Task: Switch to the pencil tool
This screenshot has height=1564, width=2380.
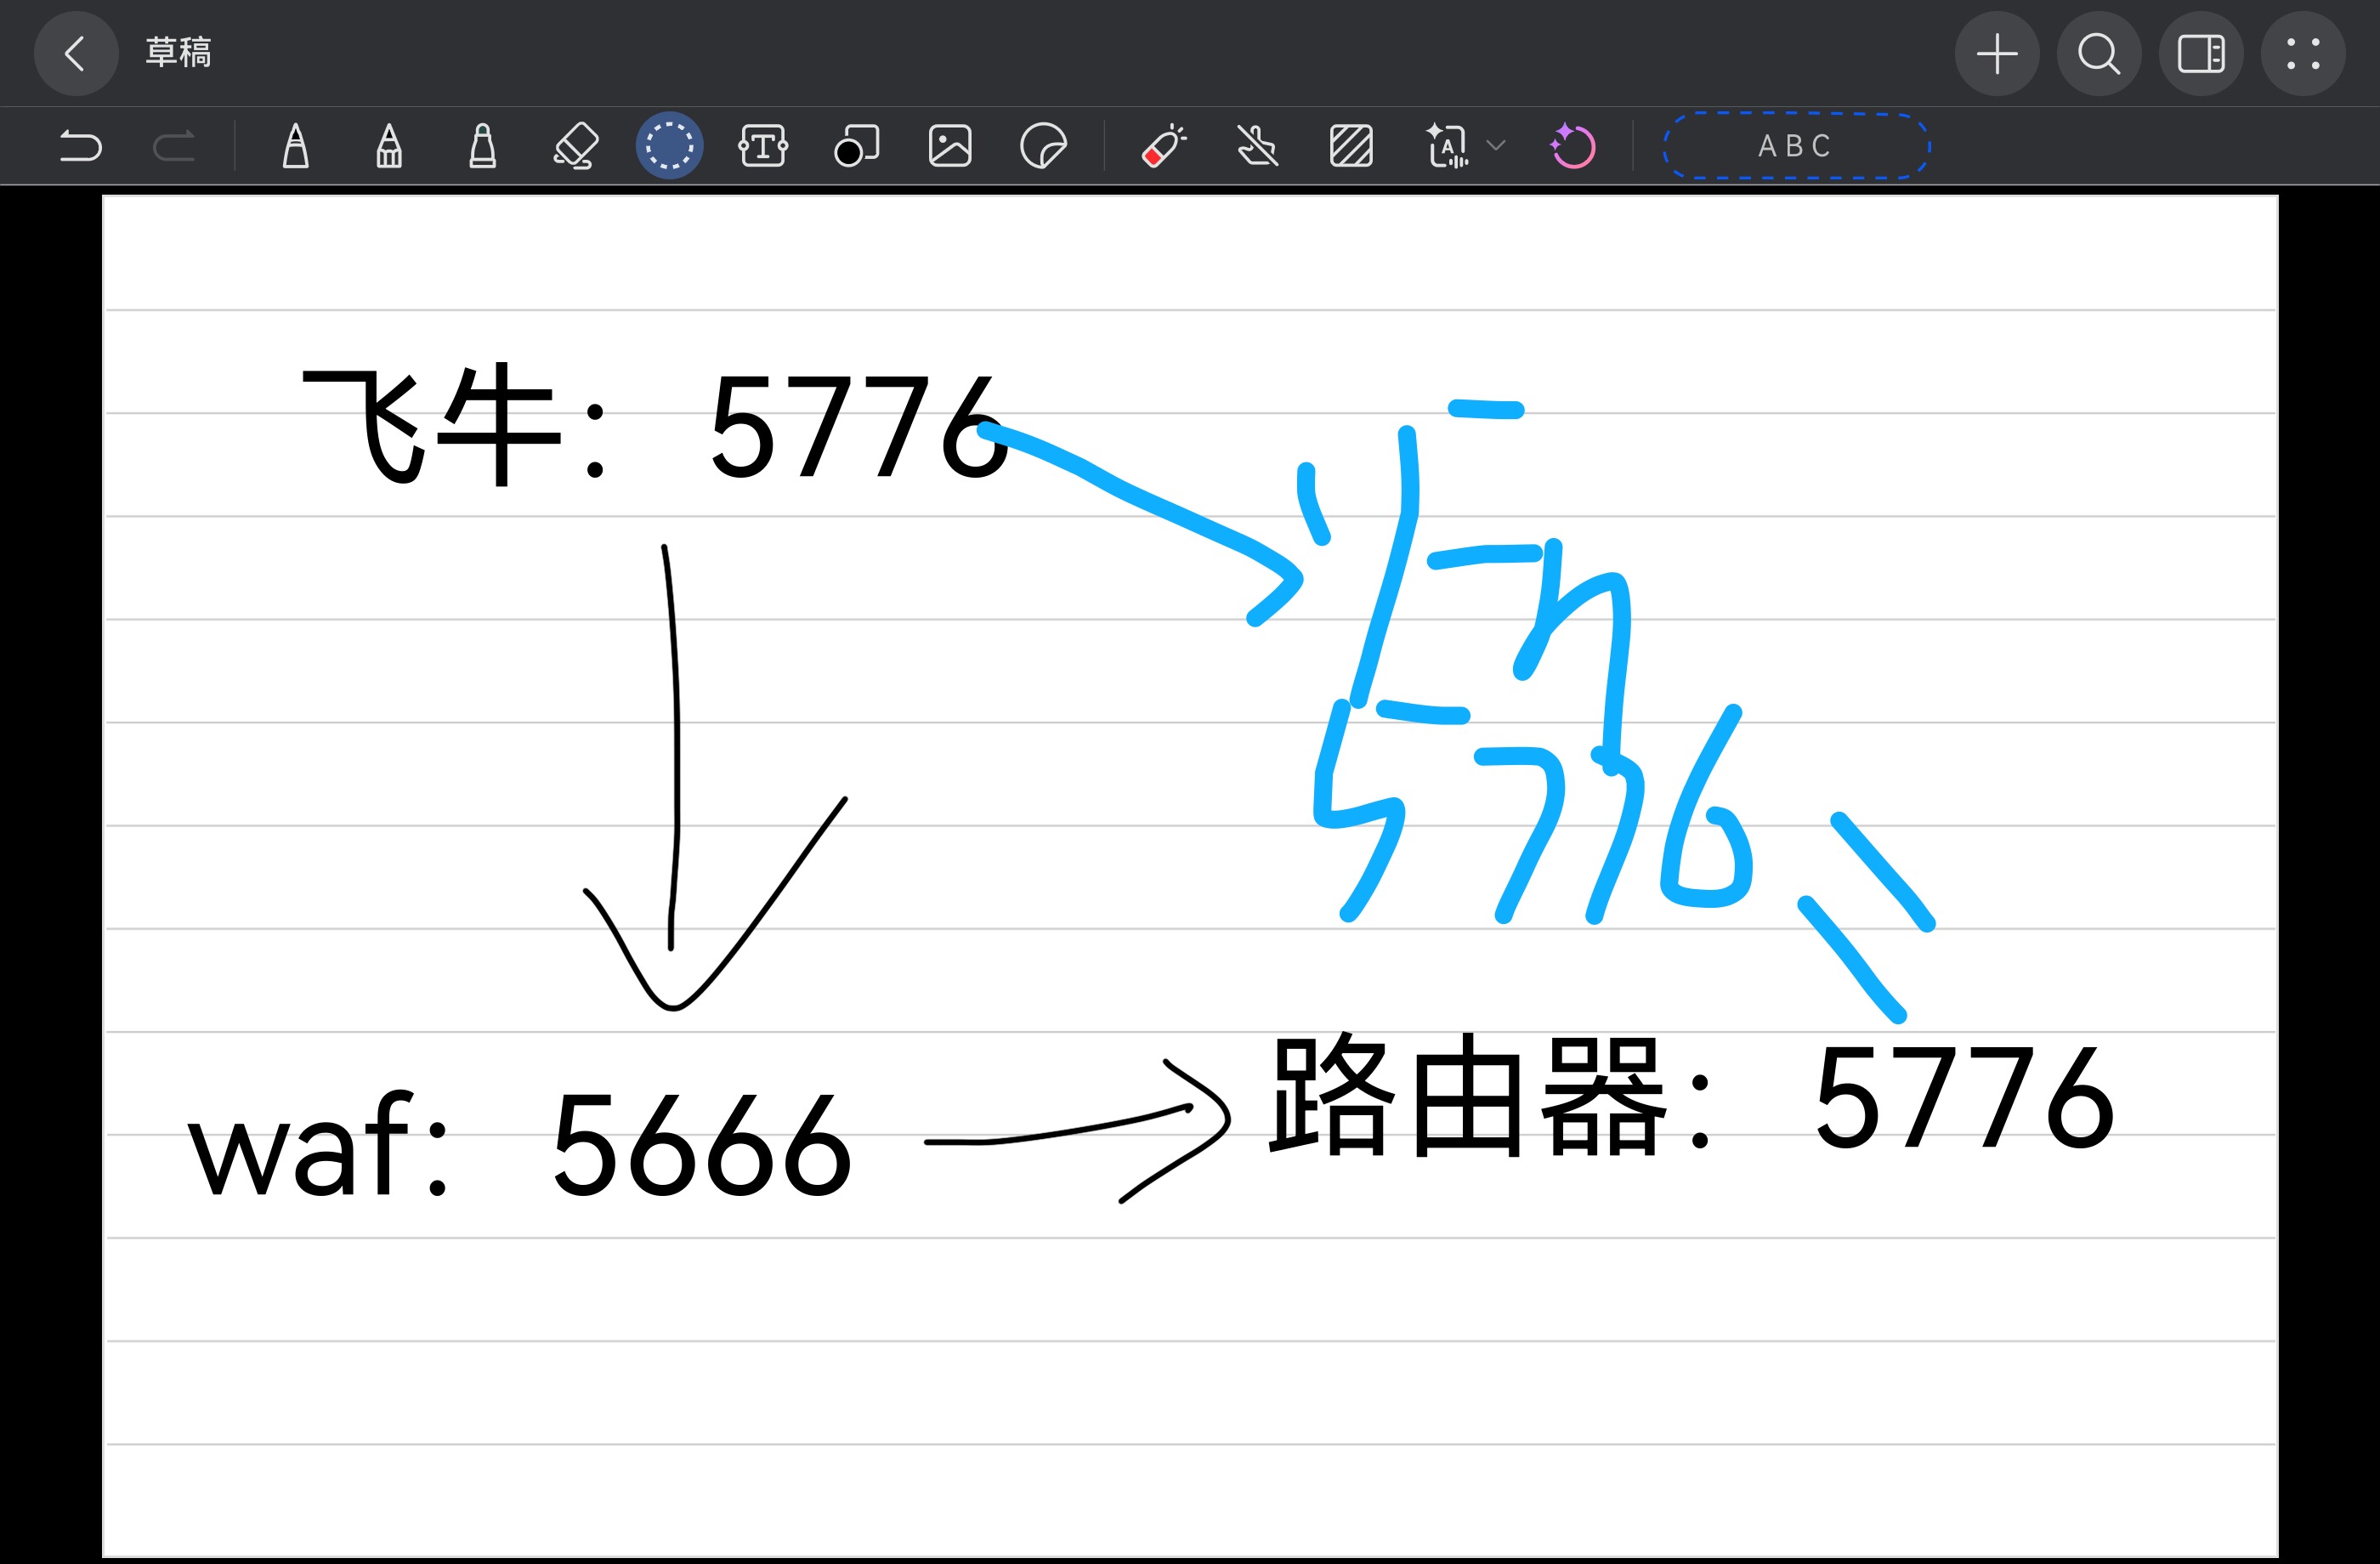Action: [388, 145]
